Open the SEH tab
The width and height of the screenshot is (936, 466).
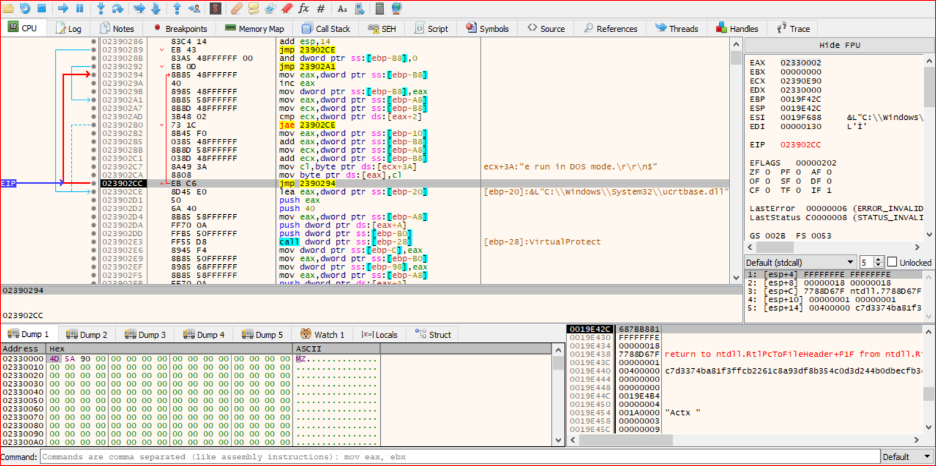(x=382, y=28)
